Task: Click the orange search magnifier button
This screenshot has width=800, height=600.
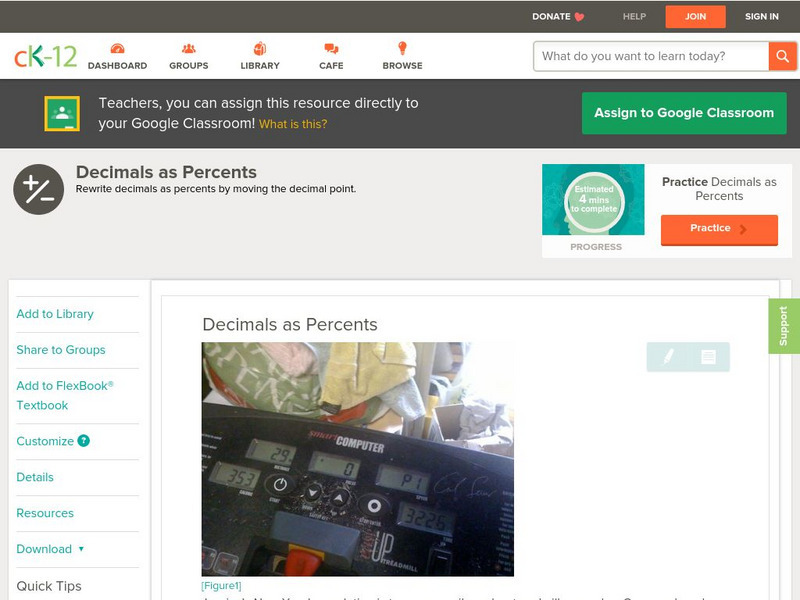Action: click(782, 56)
